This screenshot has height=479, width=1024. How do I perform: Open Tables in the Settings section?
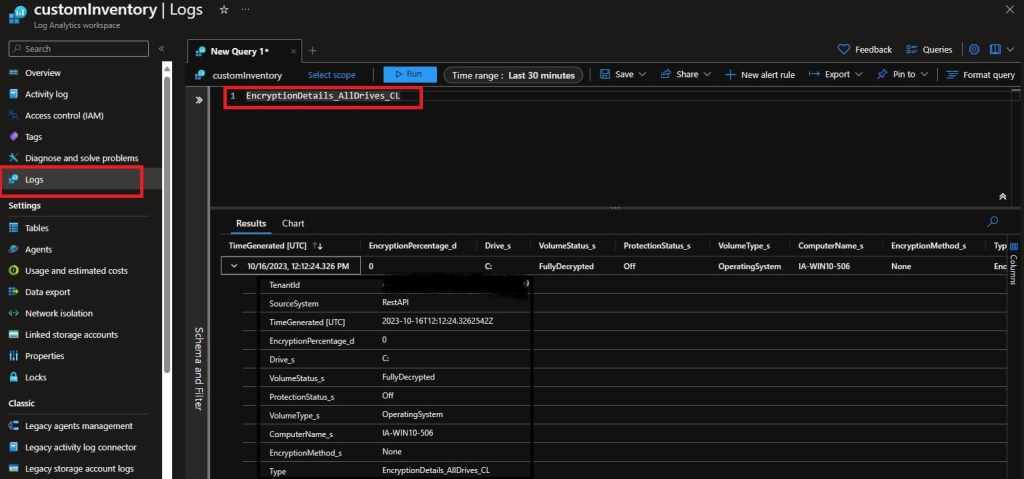(x=37, y=228)
